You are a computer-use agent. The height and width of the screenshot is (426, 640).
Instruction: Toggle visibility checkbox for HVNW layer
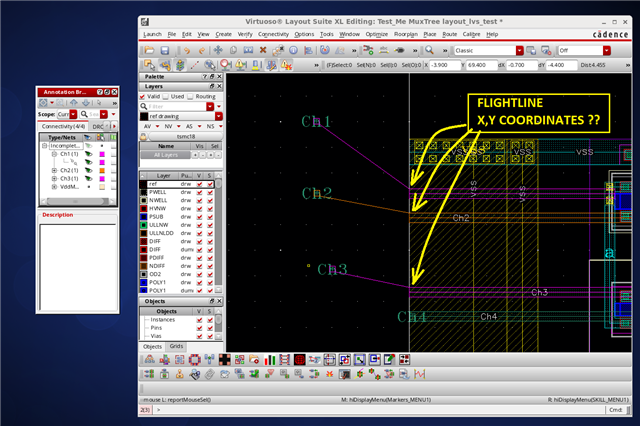200,209
